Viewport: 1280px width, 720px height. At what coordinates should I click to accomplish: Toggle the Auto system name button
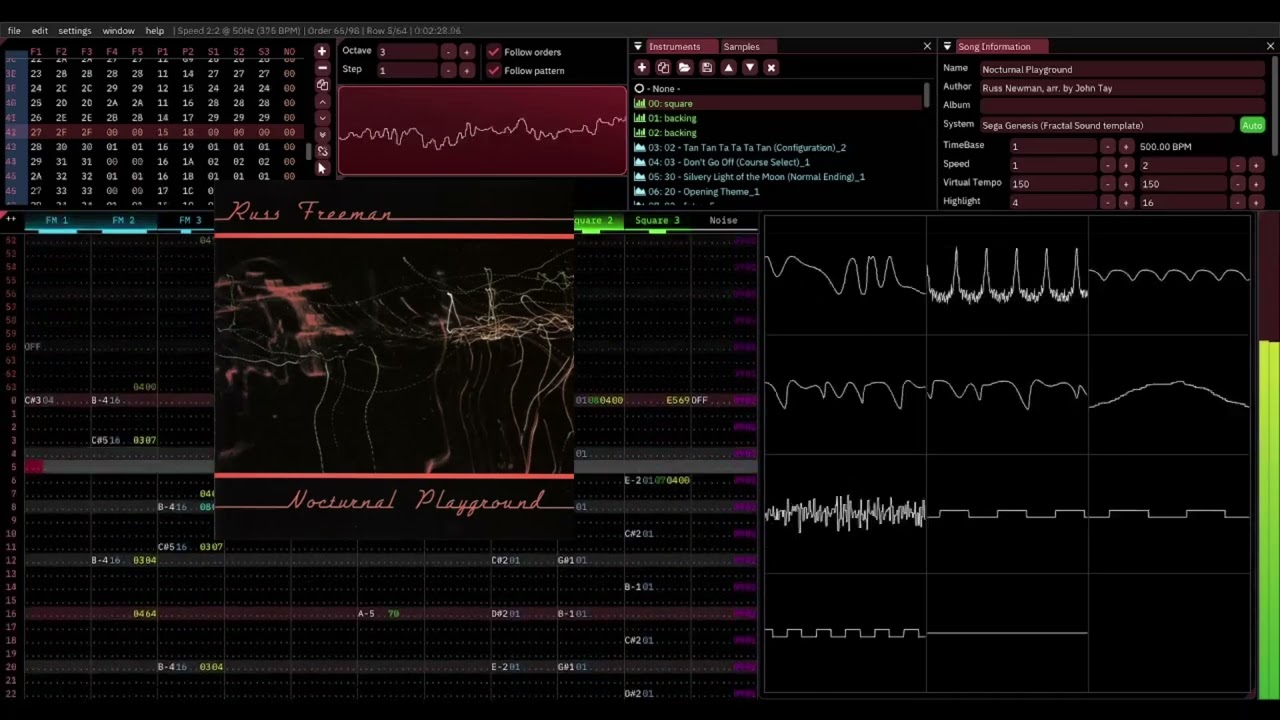pos(1252,125)
